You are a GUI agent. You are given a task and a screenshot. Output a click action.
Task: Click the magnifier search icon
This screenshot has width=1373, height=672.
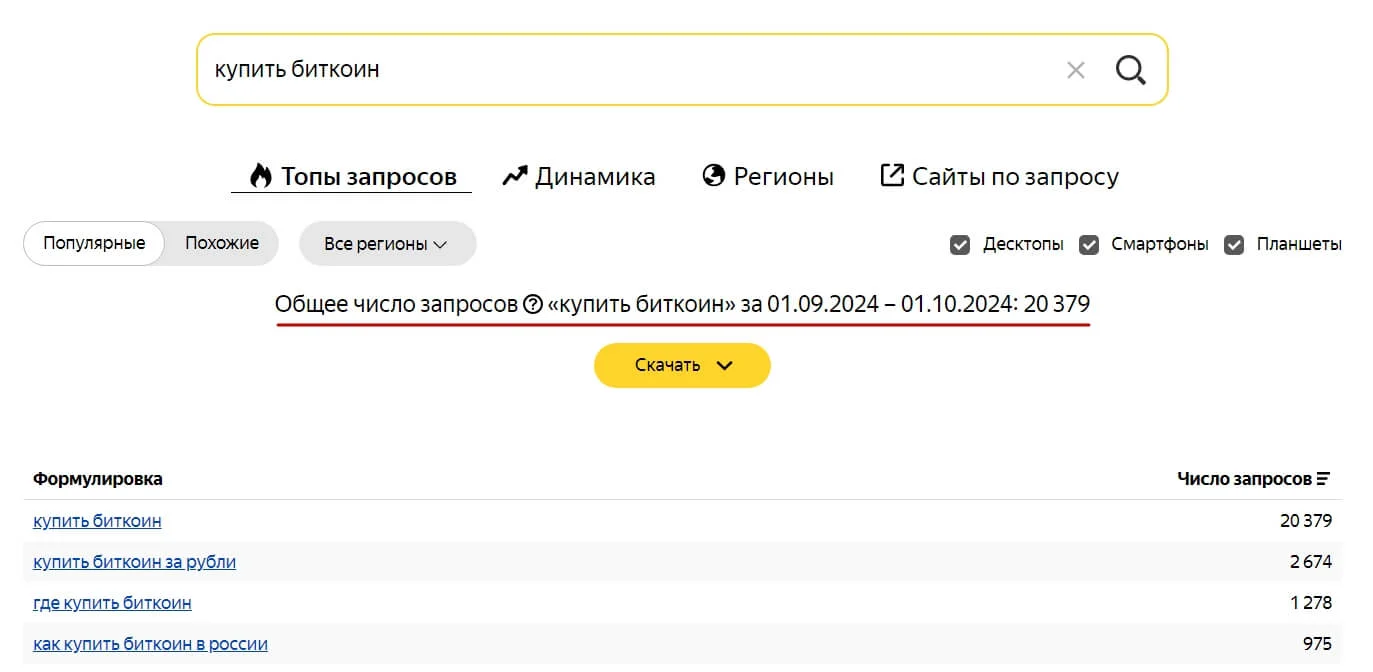[x=1130, y=70]
